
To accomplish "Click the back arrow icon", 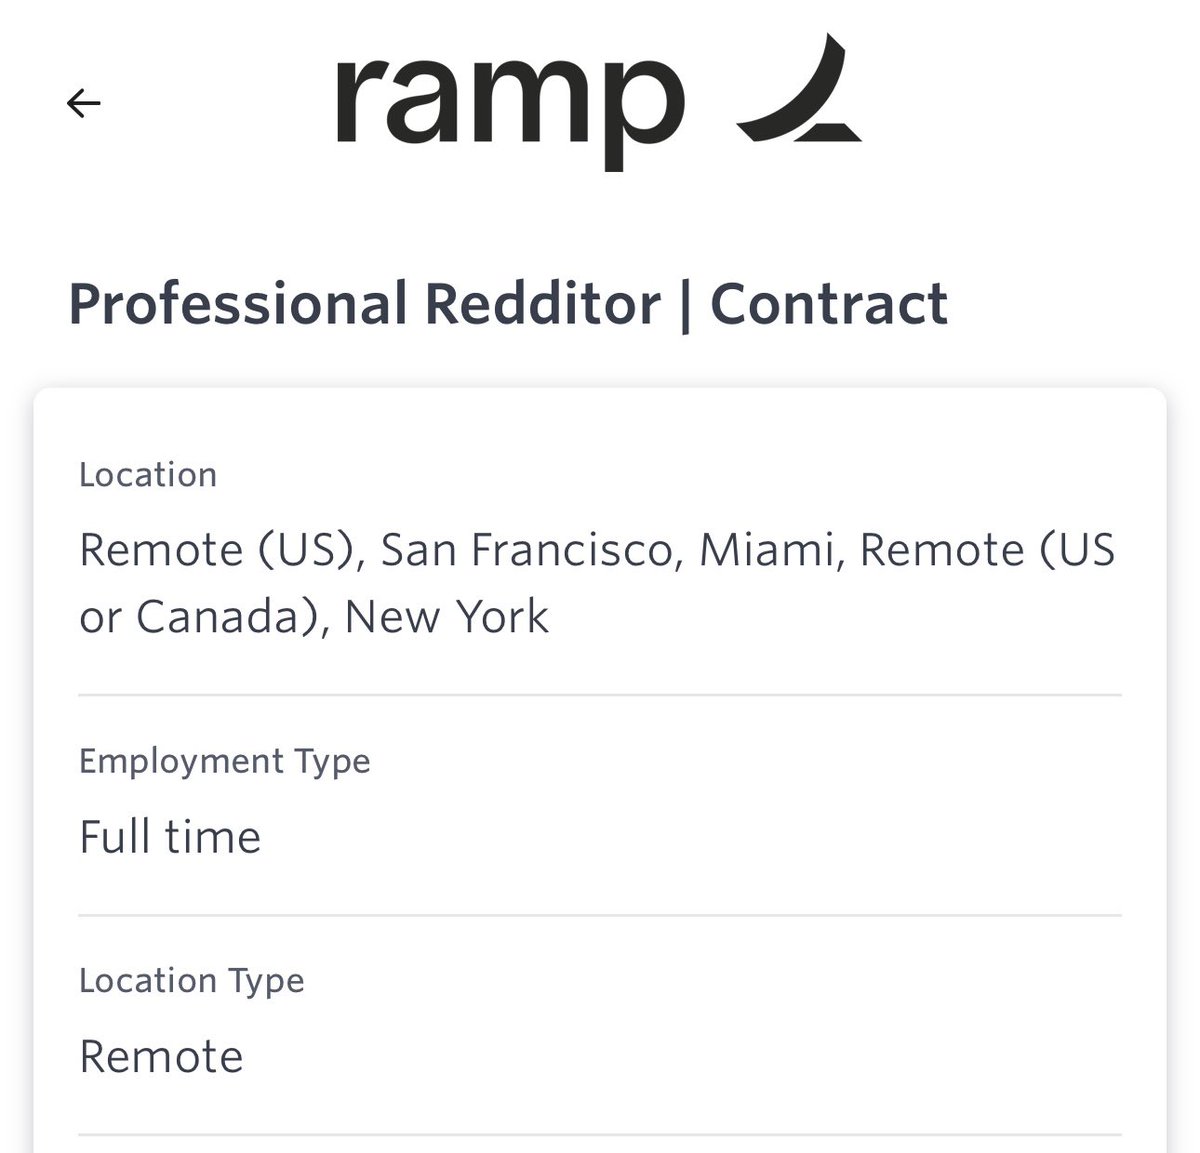I will (x=83, y=102).
